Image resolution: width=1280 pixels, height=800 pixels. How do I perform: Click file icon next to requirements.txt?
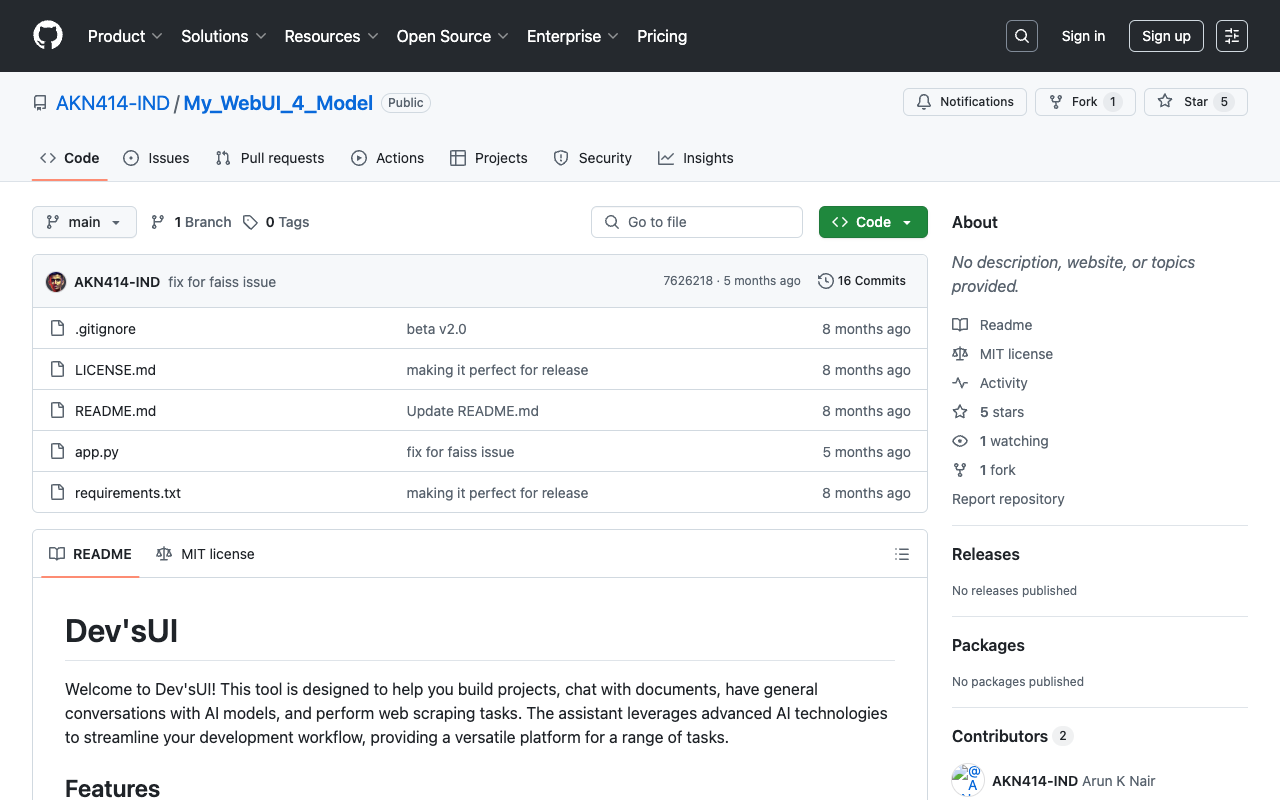coord(58,493)
